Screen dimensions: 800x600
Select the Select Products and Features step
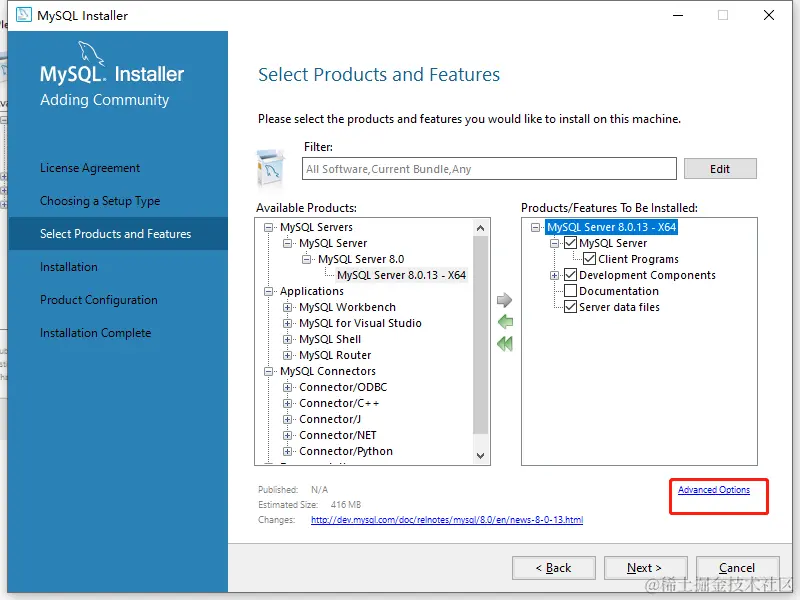pos(116,234)
